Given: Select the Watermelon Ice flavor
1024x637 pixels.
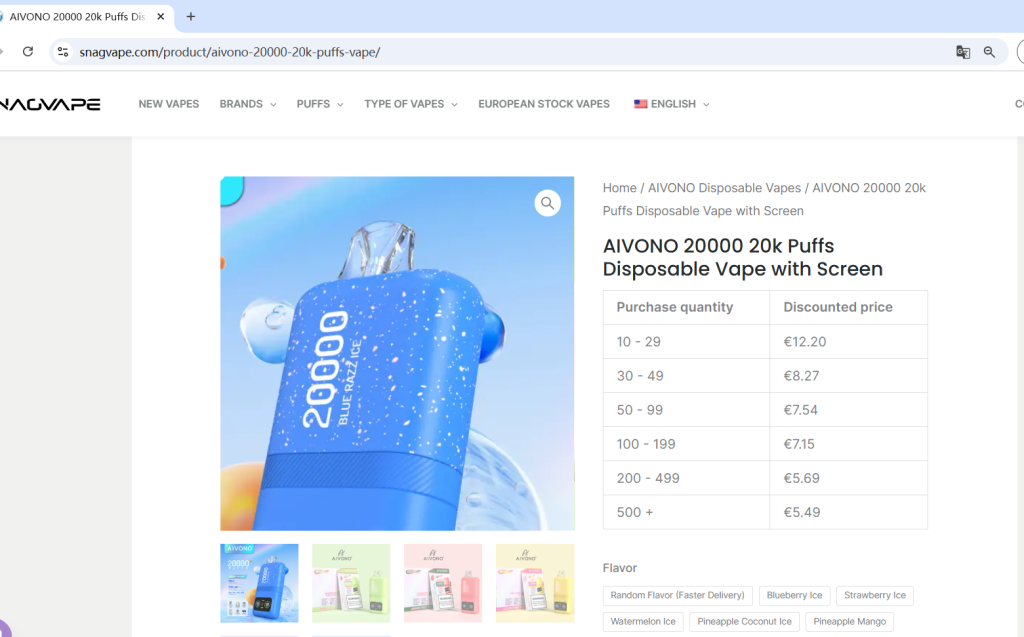Looking at the screenshot, I should pyautogui.click(x=643, y=621).
